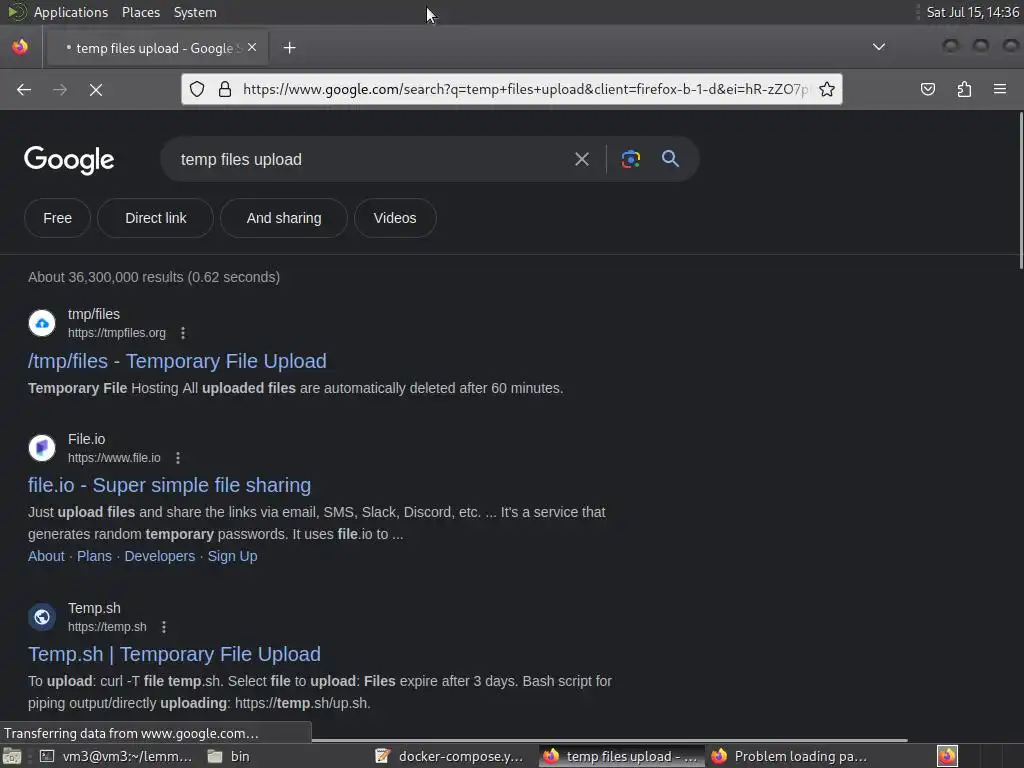Open Firefox application hamburger menu

1000,89
